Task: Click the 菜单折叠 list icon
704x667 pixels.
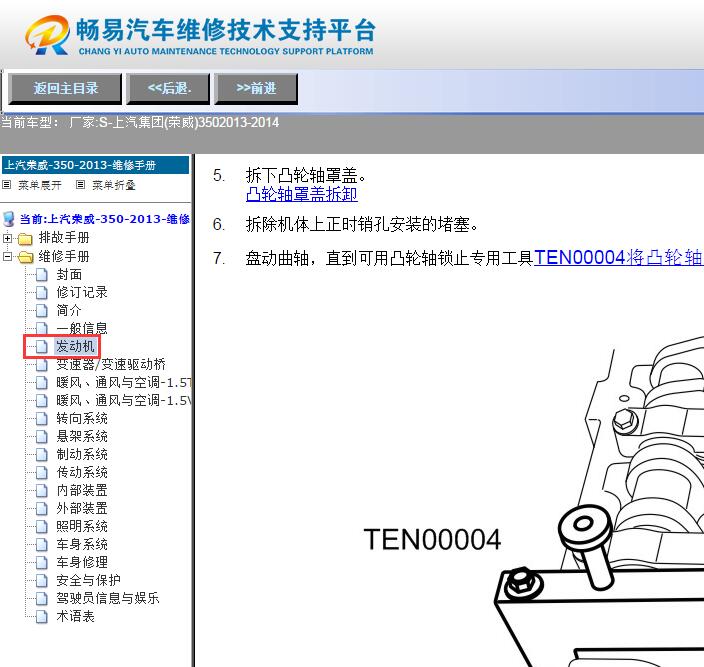Action: 80,184
